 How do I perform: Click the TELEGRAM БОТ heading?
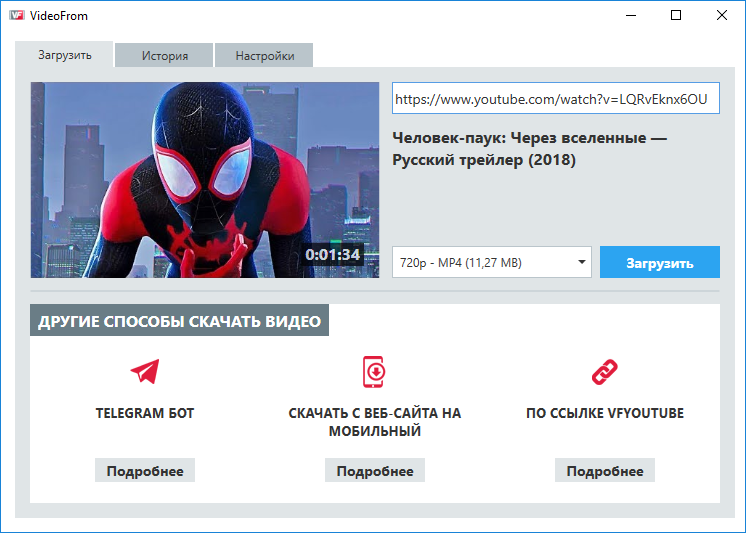click(145, 413)
